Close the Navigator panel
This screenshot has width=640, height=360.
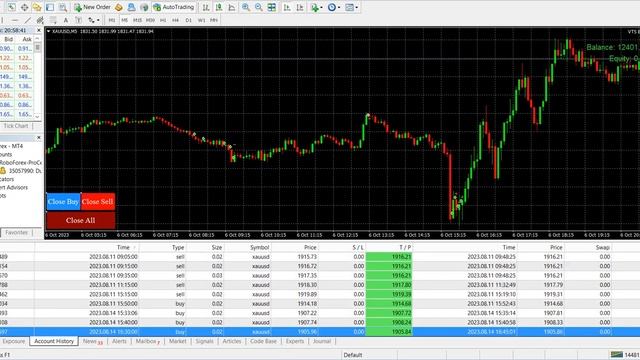point(39,138)
